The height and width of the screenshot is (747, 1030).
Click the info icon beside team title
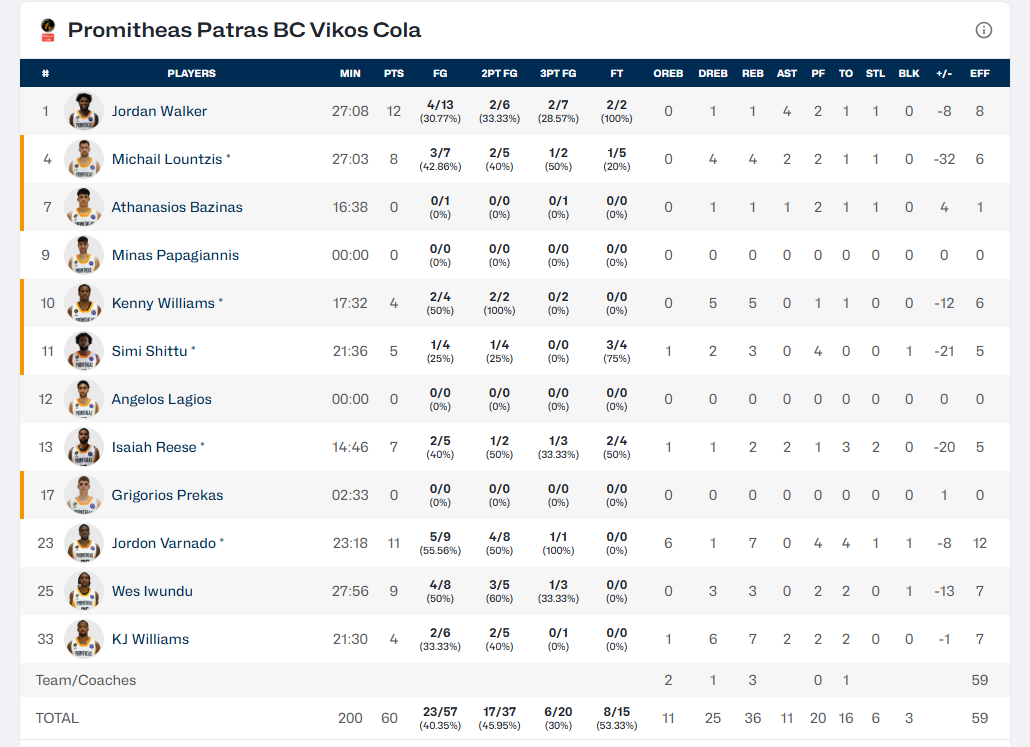point(984,30)
